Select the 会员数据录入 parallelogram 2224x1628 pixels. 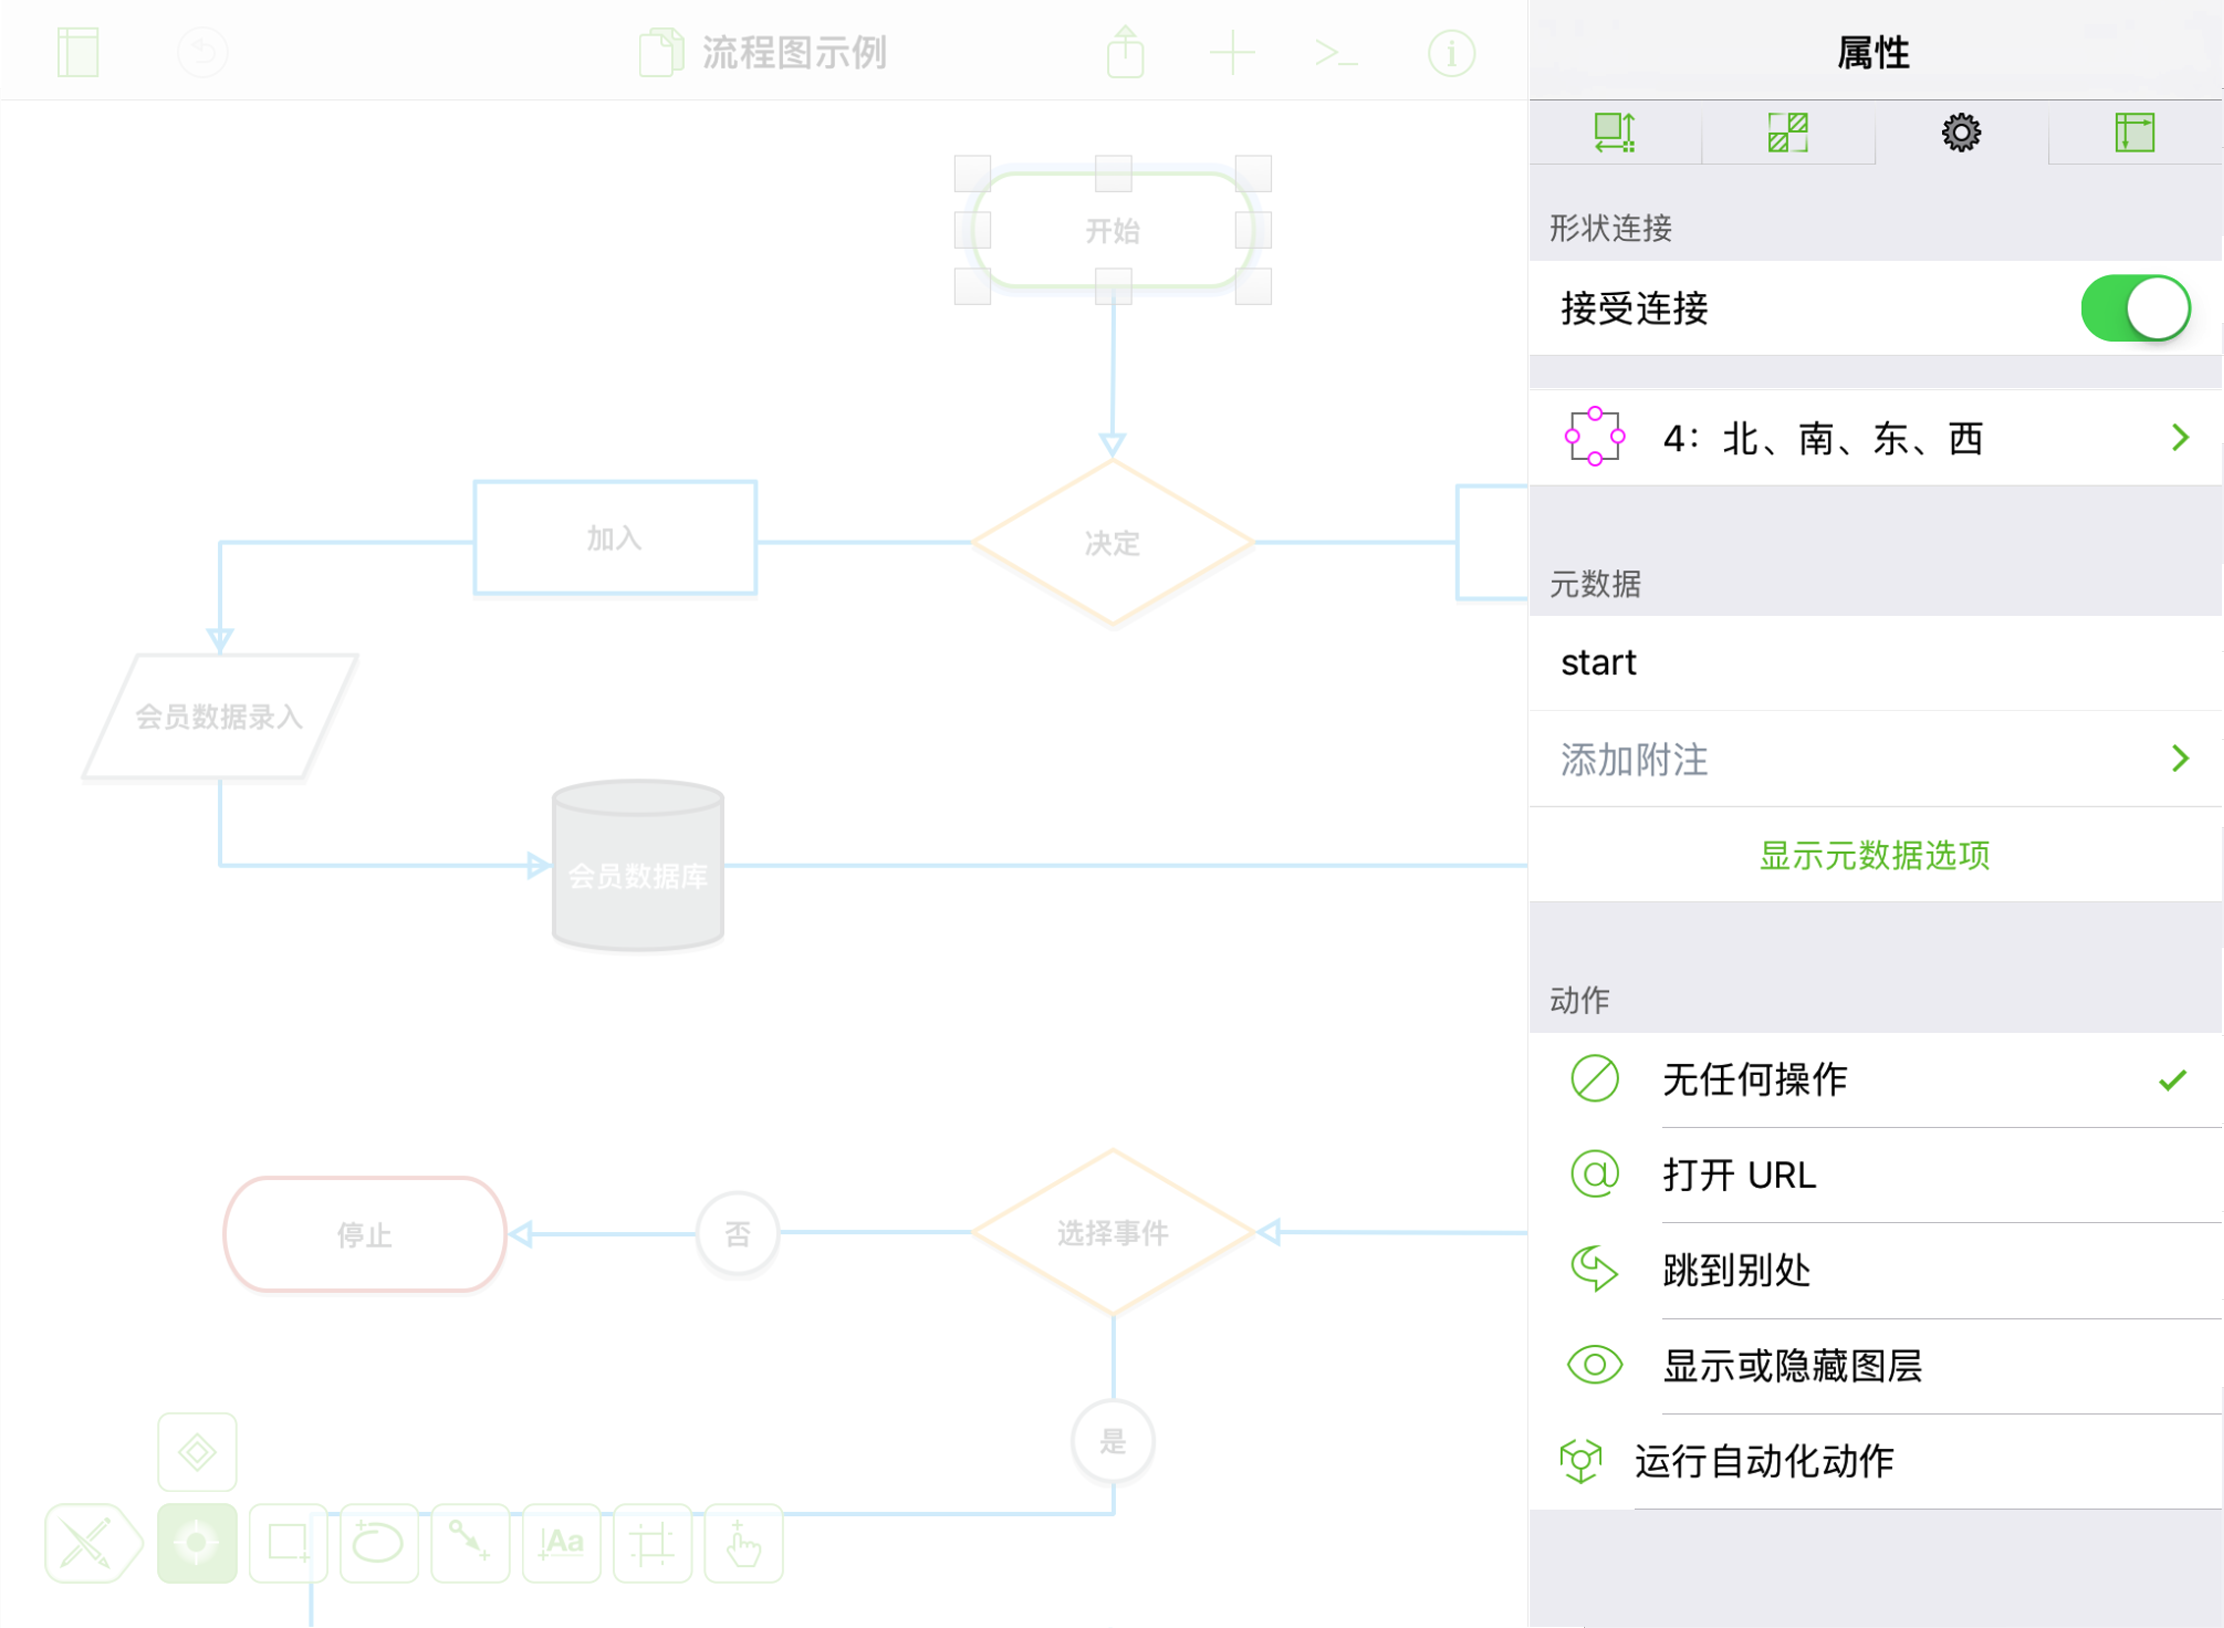(220, 716)
